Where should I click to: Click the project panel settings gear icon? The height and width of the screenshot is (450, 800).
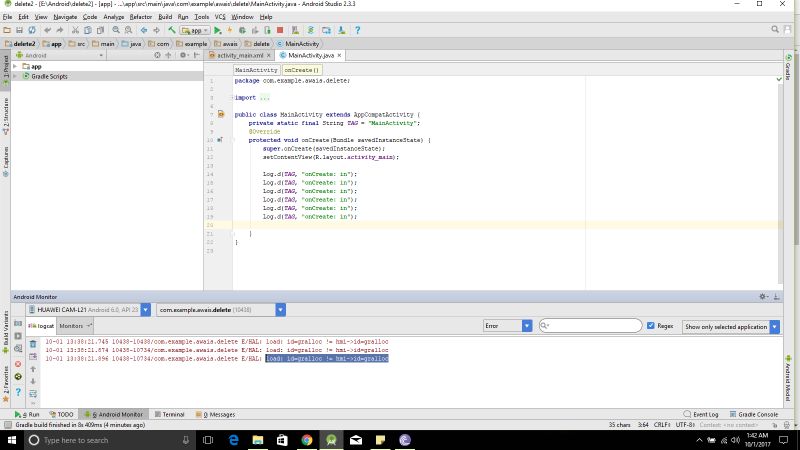coord(183,55)
